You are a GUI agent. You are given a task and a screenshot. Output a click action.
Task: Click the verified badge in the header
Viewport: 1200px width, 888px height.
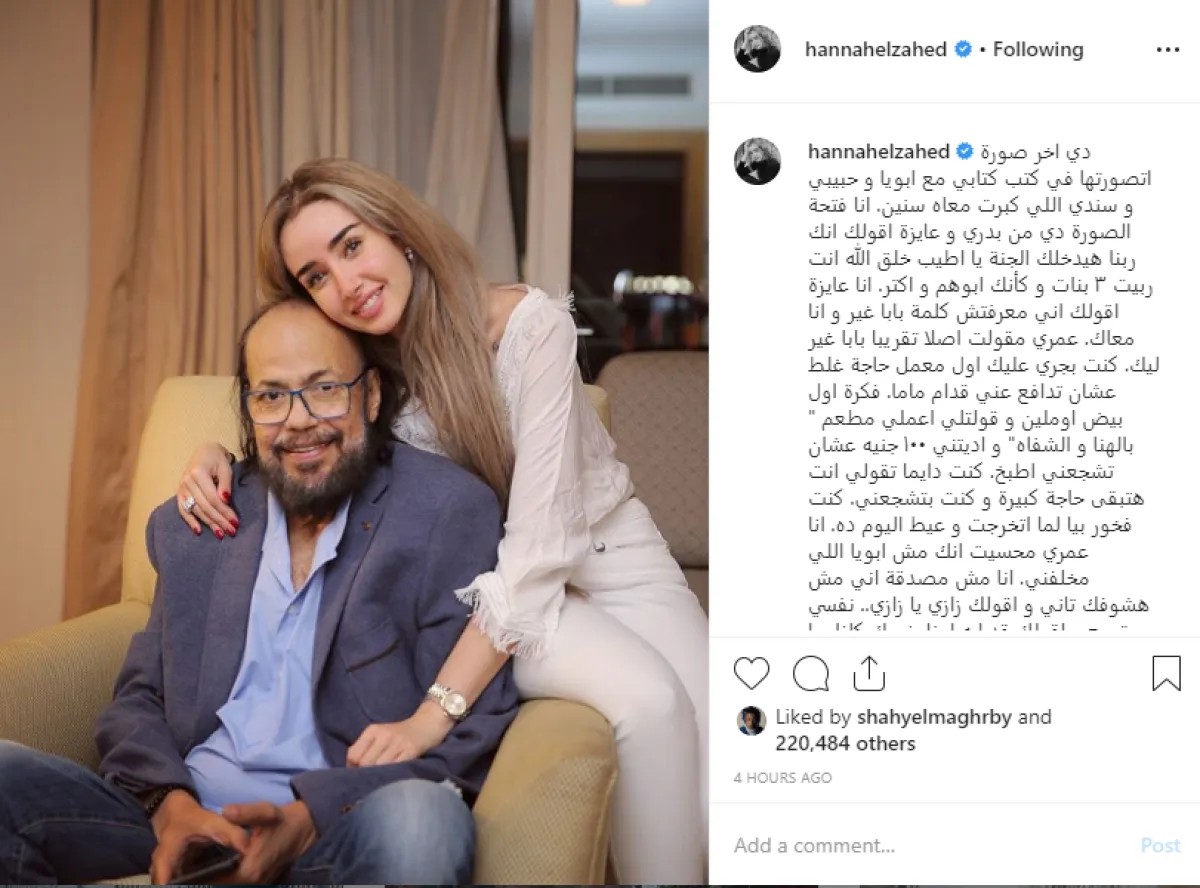click(x=962, y=49)
